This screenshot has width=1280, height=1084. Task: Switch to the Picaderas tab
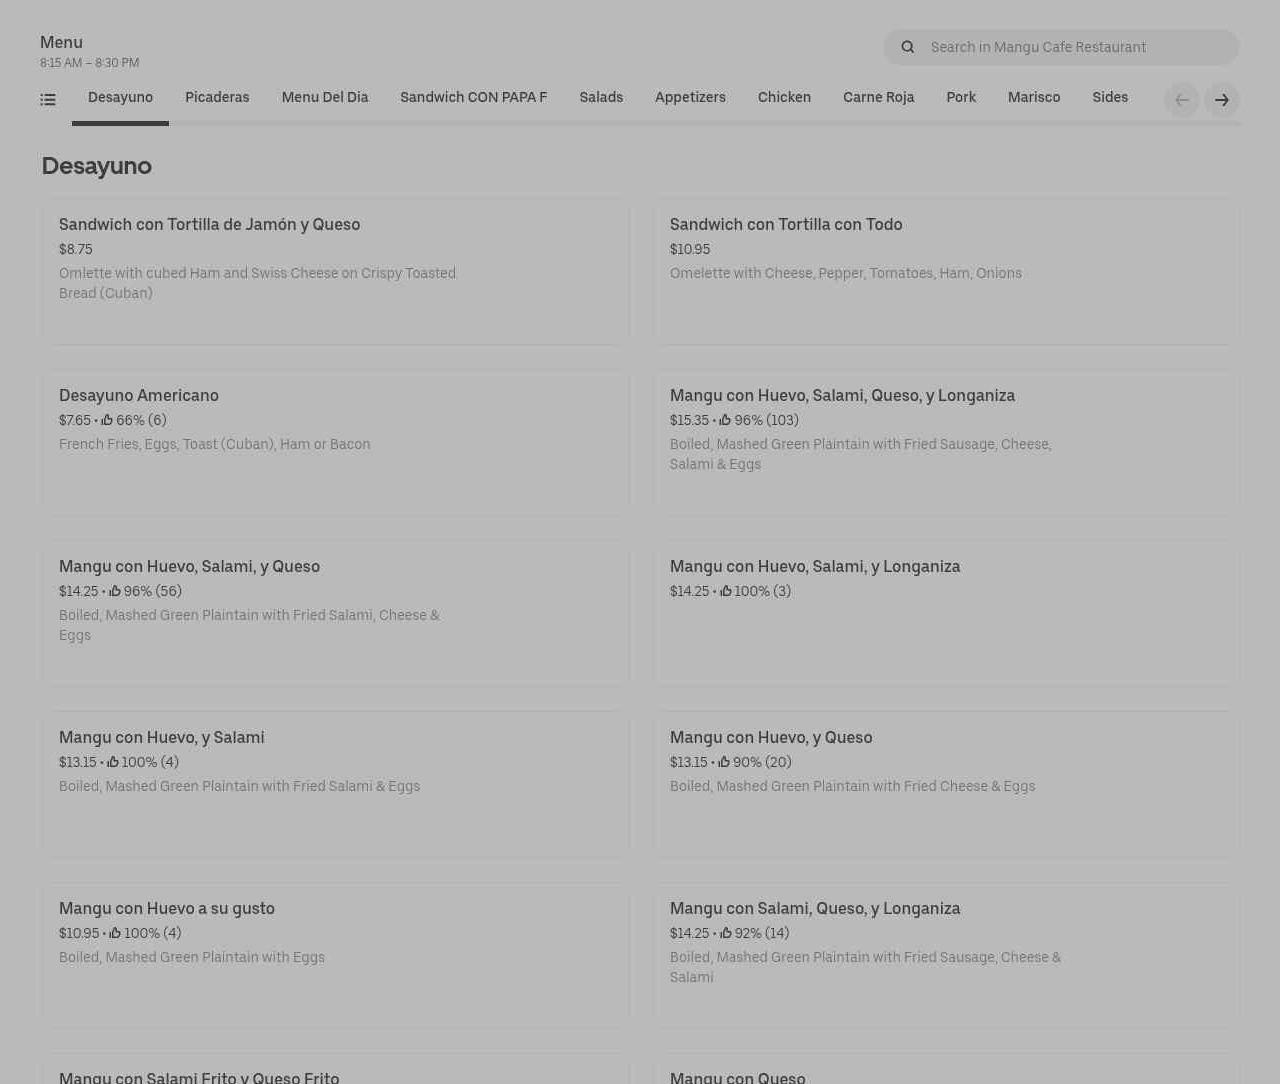pyautogui.click(x=217, y=98)
